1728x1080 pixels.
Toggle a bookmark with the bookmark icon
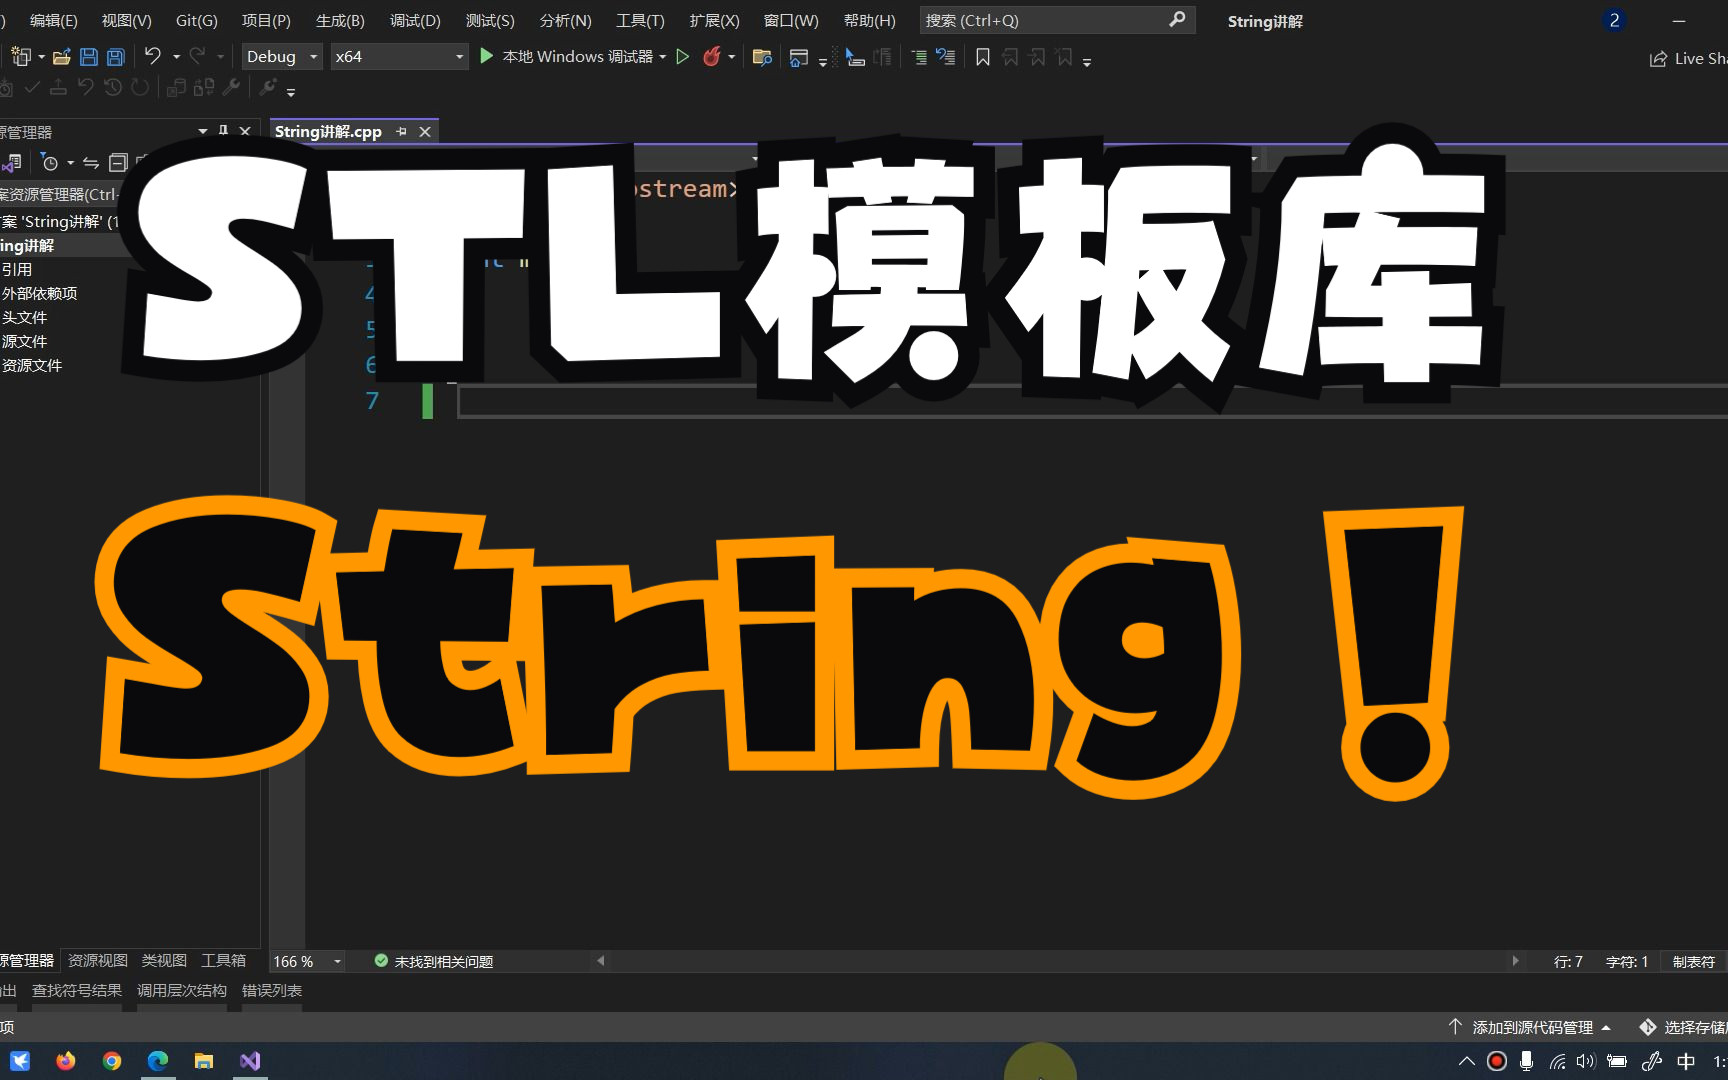tap(983, 57)
